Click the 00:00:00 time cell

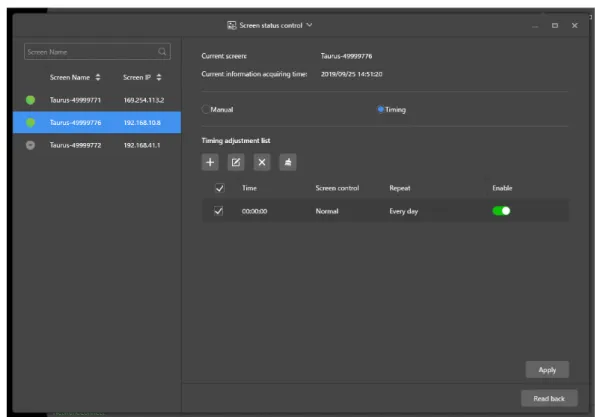click(254, 211)
